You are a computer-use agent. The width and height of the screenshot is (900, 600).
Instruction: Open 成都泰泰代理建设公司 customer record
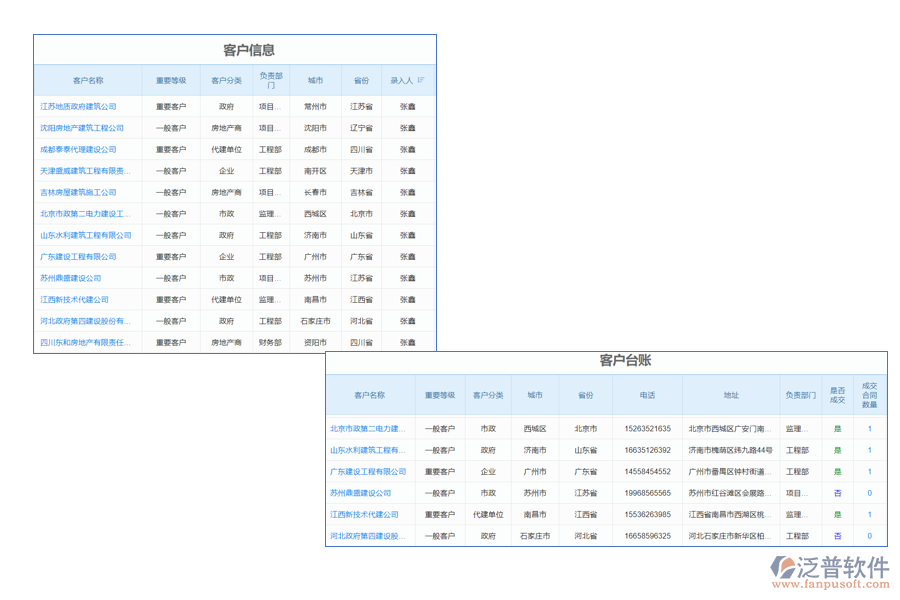coord(79,148)
